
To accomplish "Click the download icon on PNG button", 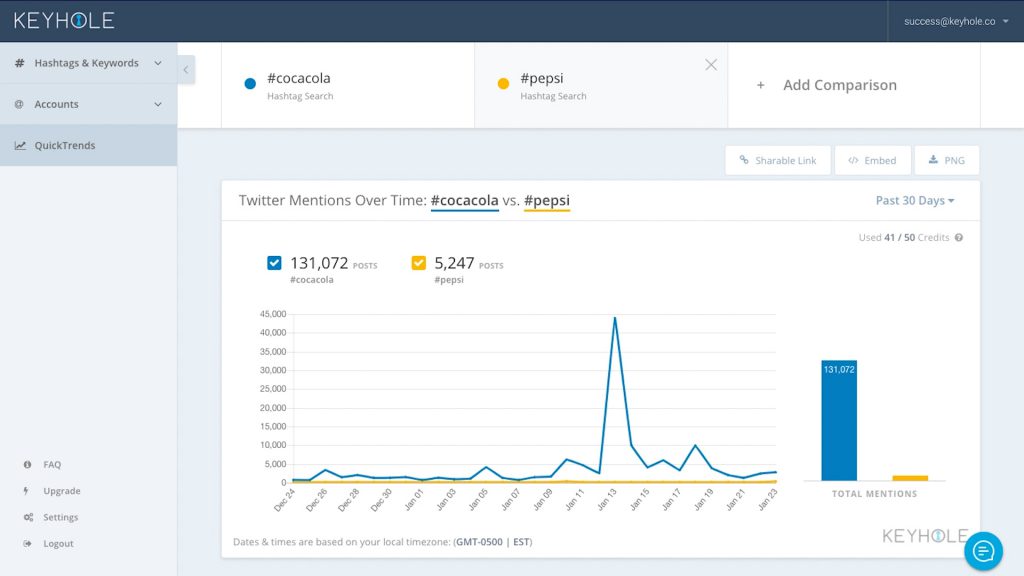I will point(933,159).
